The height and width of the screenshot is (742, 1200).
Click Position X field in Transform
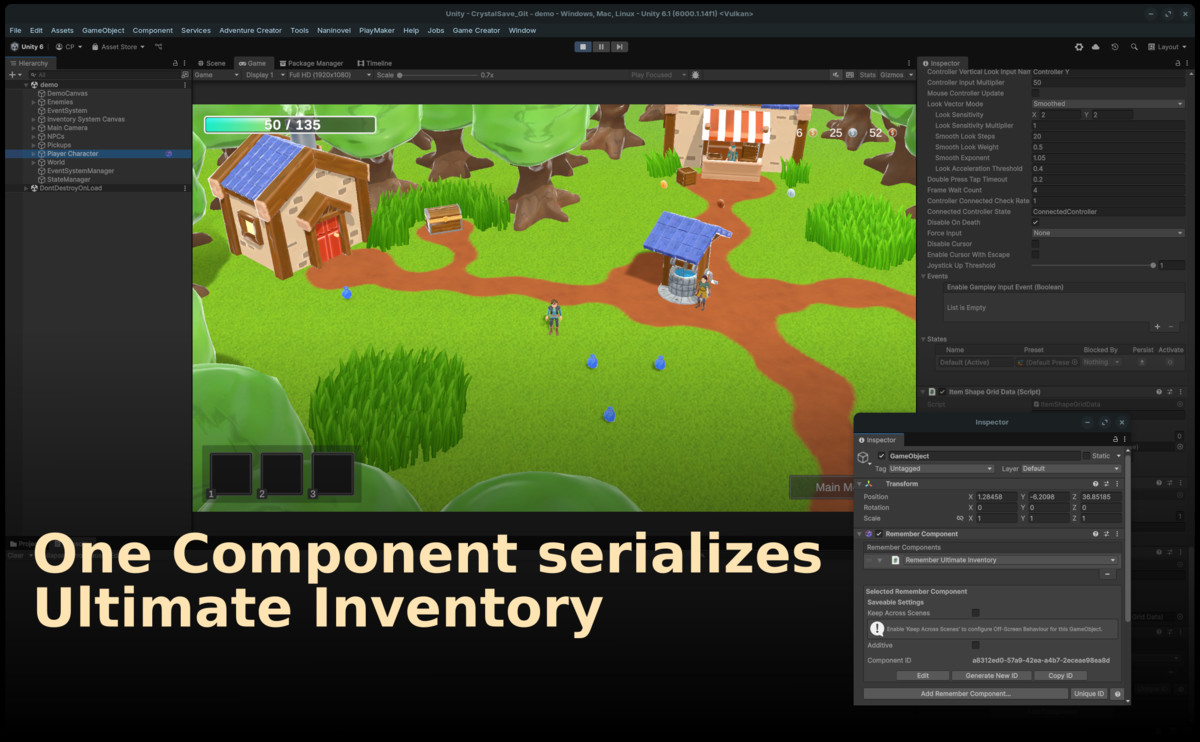click(x=996, y=497)
